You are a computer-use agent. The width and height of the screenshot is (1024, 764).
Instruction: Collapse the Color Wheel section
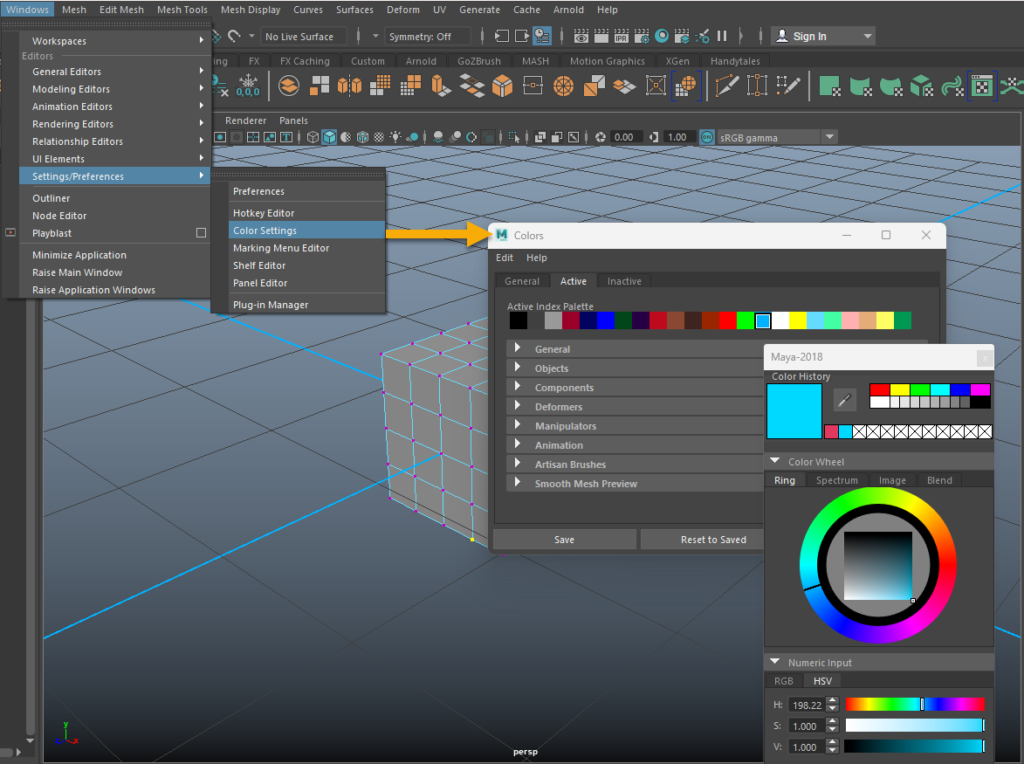coord(775,461)
